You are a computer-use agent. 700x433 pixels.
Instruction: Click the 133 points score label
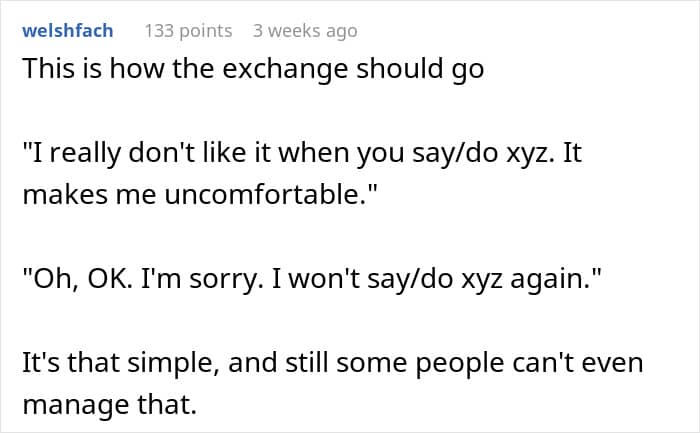pos(188,31)
